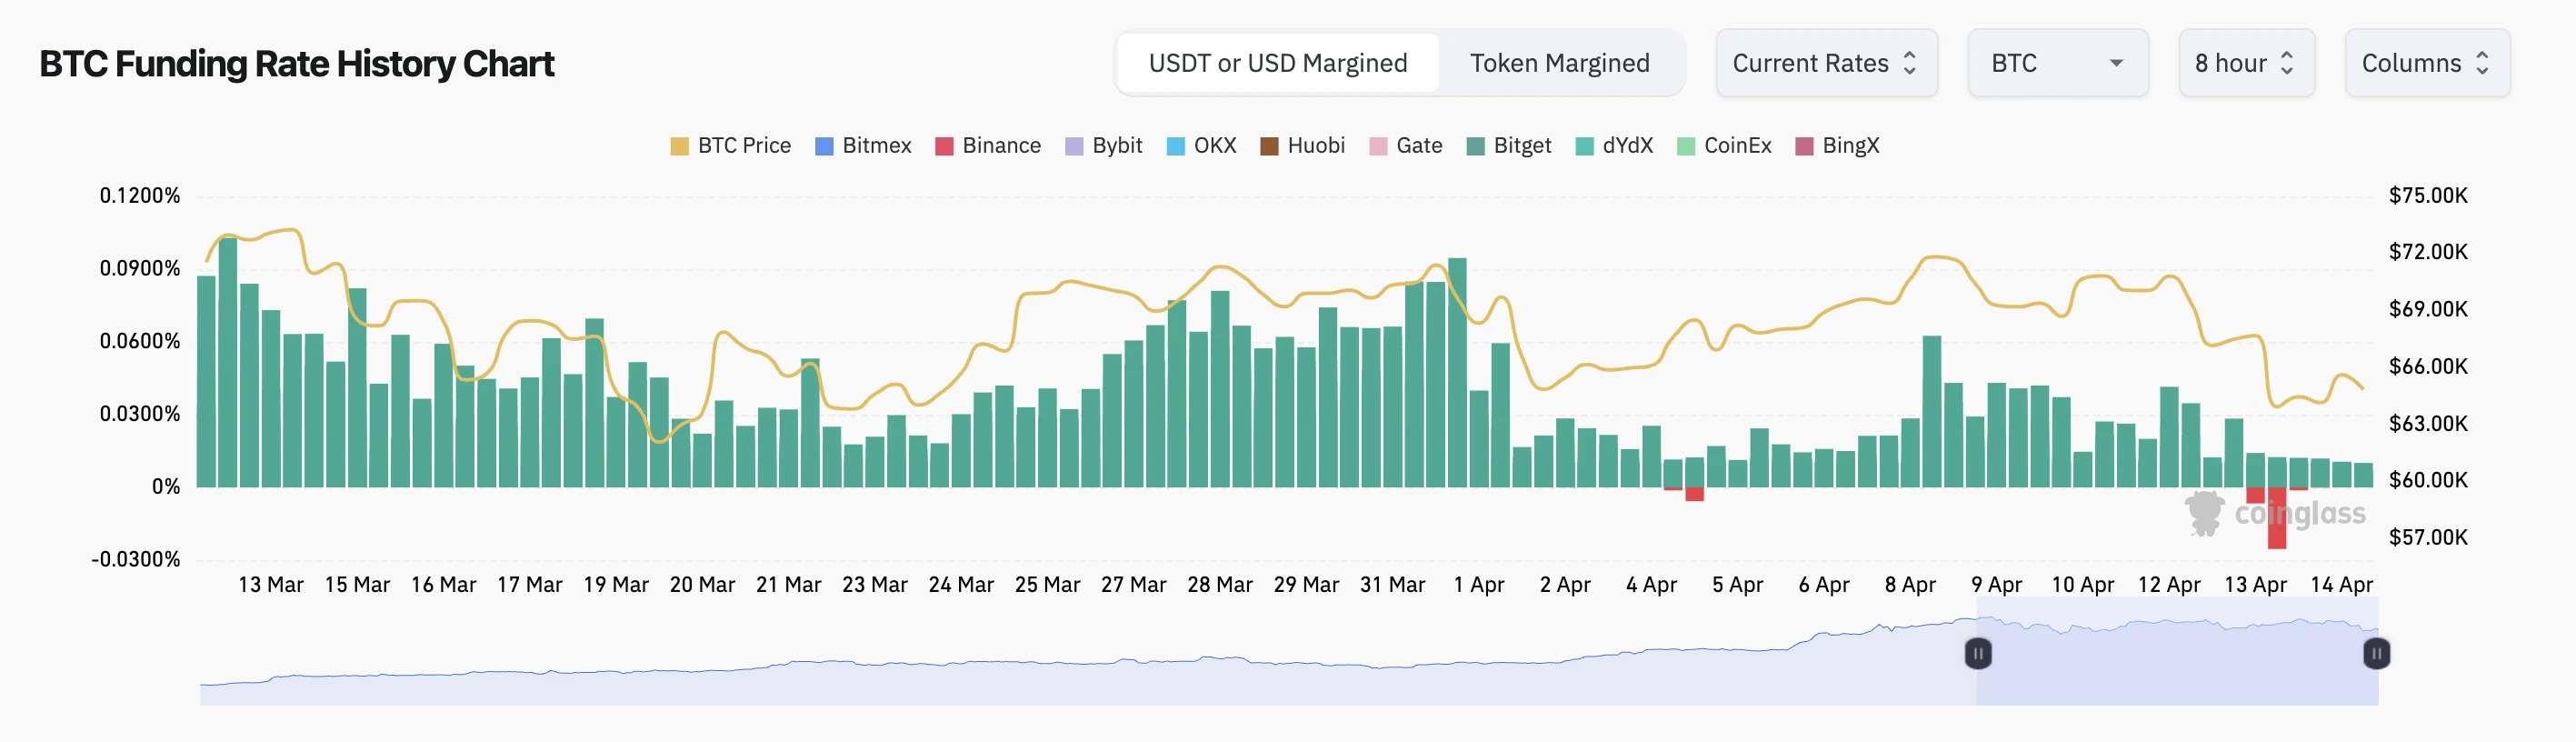Image resolution: width=2576 pixels, height=742 pixels.
Task: Open the Current Rates dropdown
Action: pyautogui.click(x=1826, y=63)
